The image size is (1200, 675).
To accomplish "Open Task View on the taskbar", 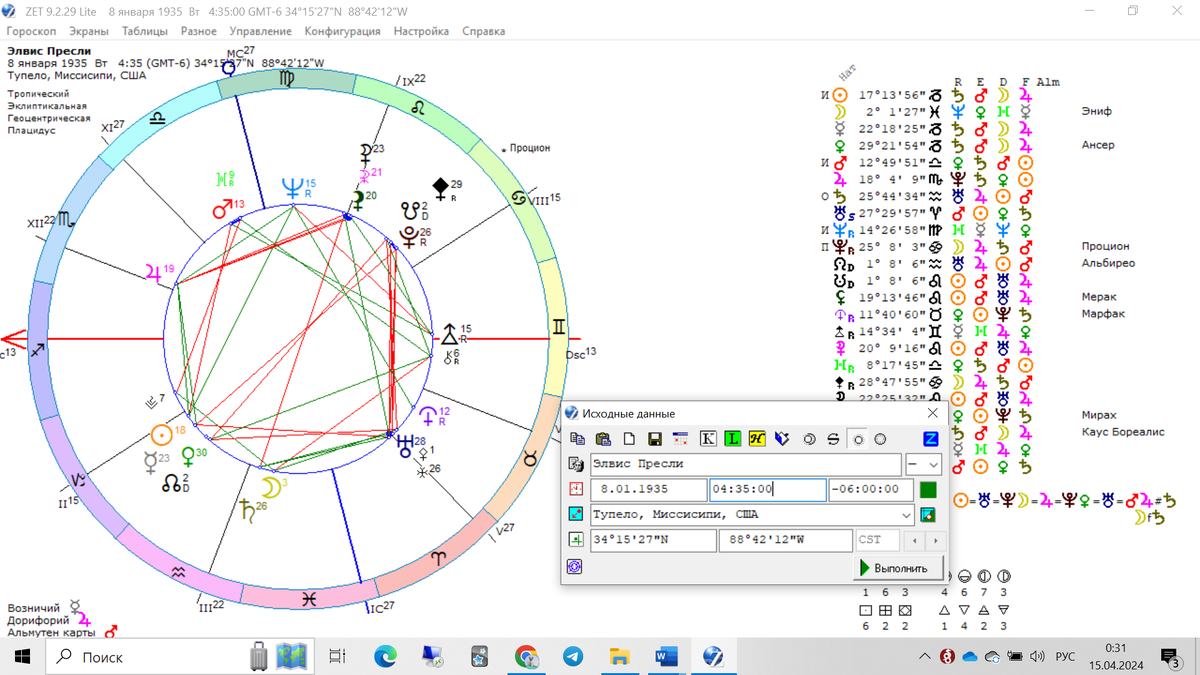I will pos(337,656).
